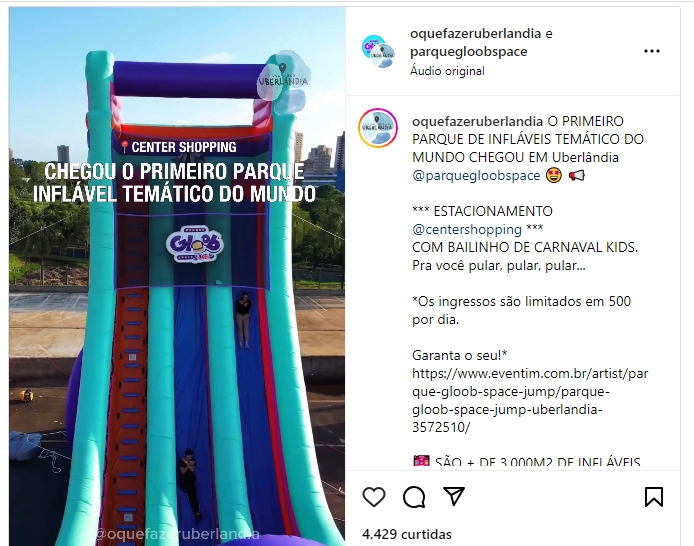Click the Gloob logo on the slide
Image resolution: width=694 pixels, height=546 pixels.
pos(195,244)
